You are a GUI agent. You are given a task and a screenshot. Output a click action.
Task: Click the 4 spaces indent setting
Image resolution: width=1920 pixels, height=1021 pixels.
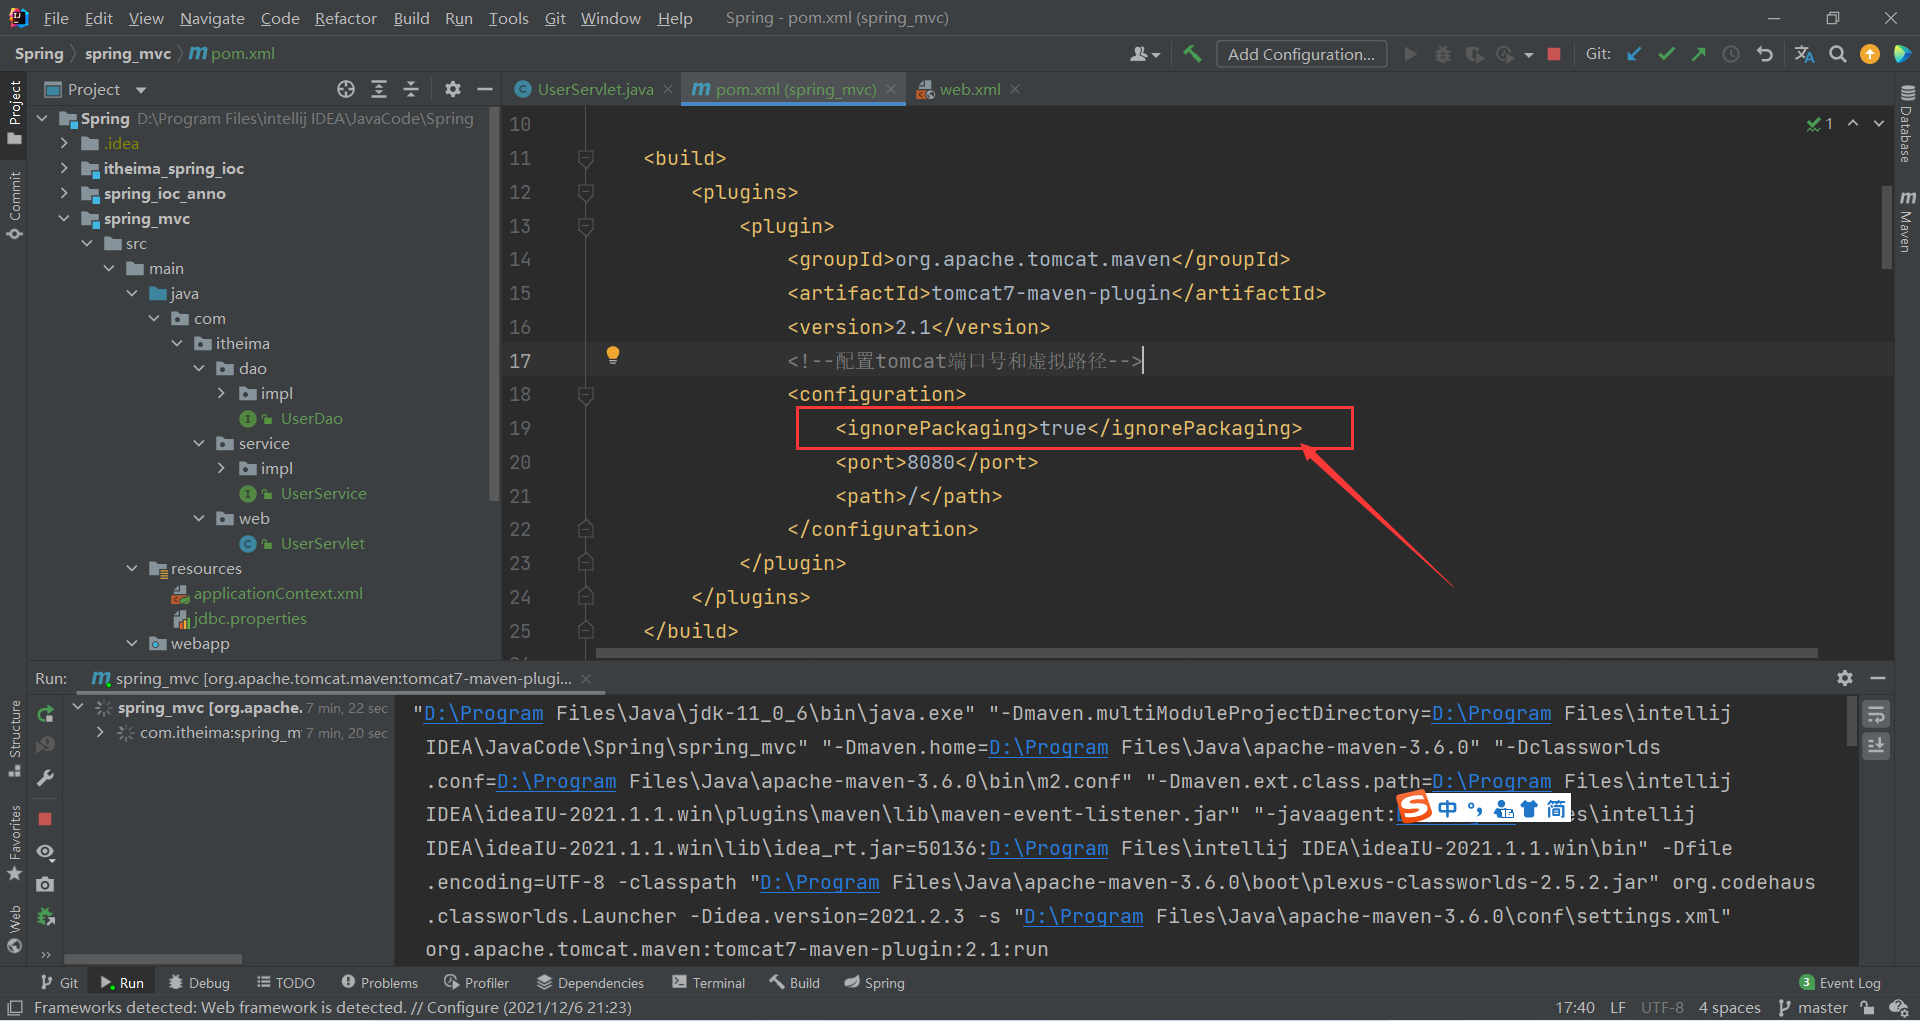(1729, 1008)
